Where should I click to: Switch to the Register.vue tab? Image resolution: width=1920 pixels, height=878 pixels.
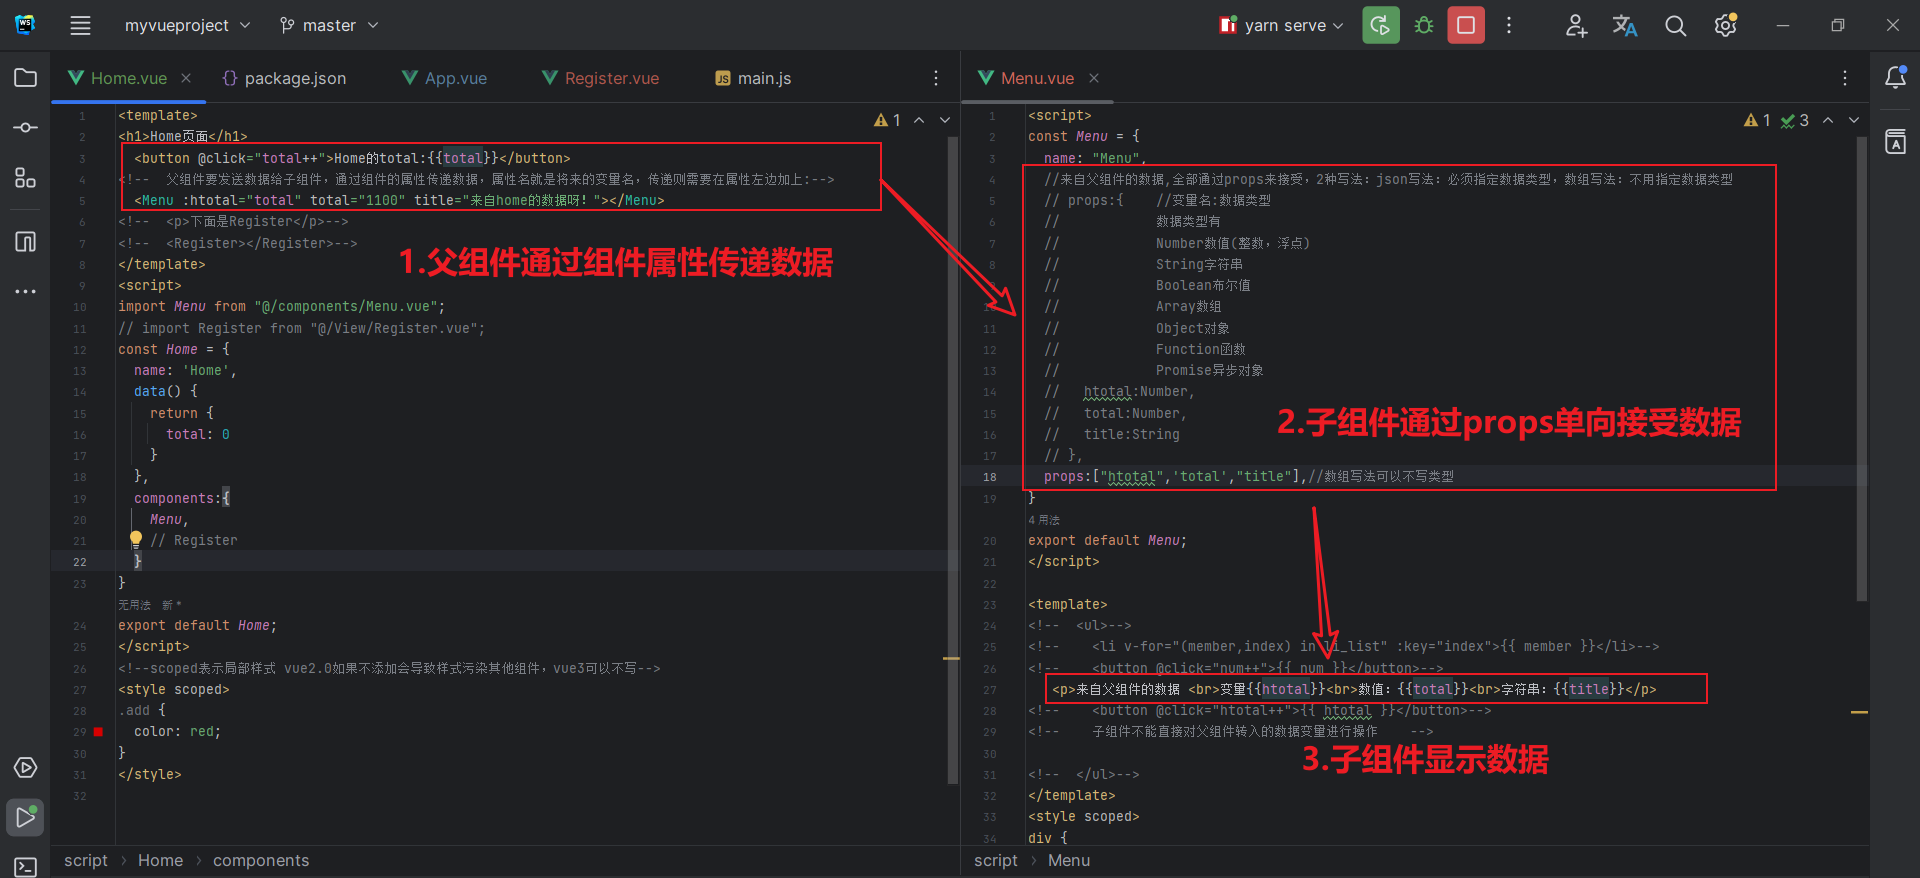point(601,78)
